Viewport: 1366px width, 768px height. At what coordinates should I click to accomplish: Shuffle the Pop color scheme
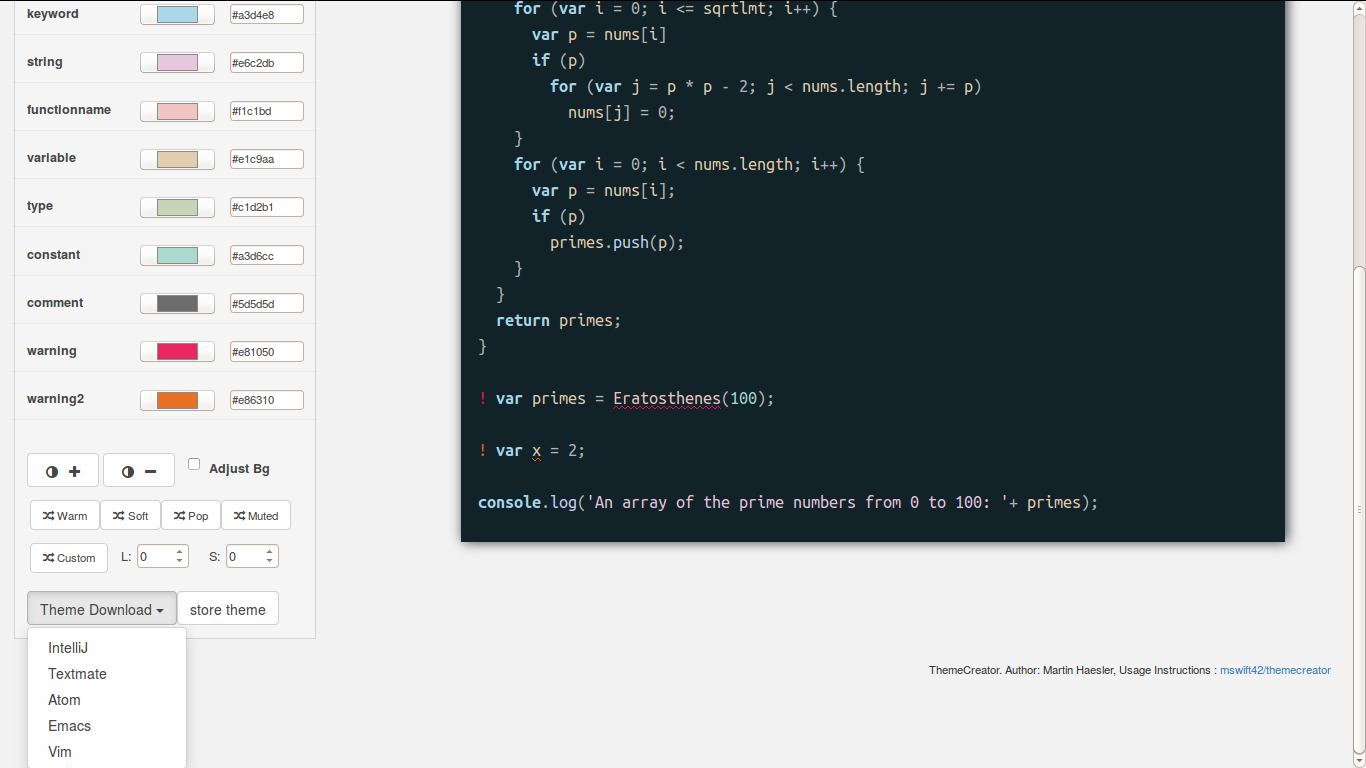click(x=190, y=515)
